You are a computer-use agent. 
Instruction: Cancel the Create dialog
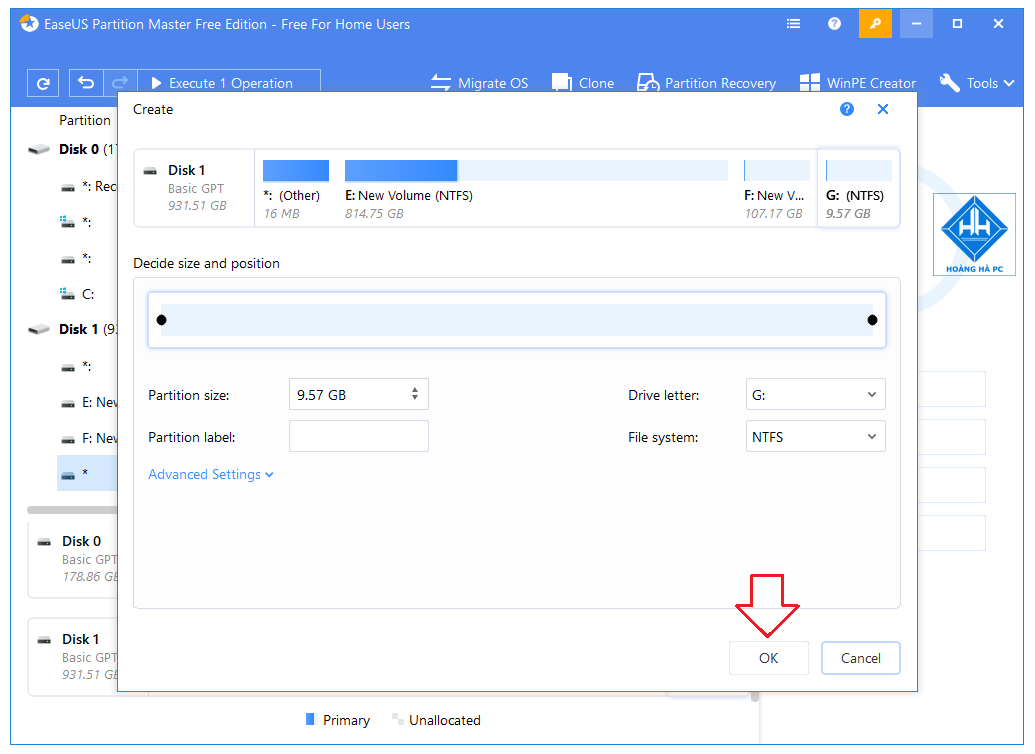pos(860,657)
